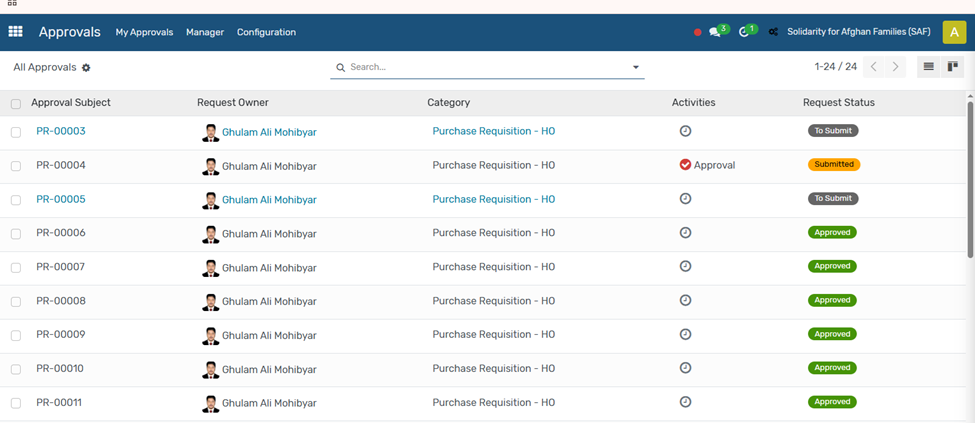Image resolution: width=975 pixels, height=423 pixels.
Task: Click the red Approval activity icon on PR-00004
Action: pyautogui.click(x=685, y=165)
